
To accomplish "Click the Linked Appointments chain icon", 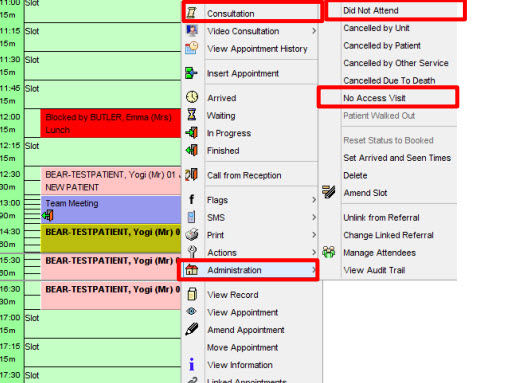I will 192,380.
